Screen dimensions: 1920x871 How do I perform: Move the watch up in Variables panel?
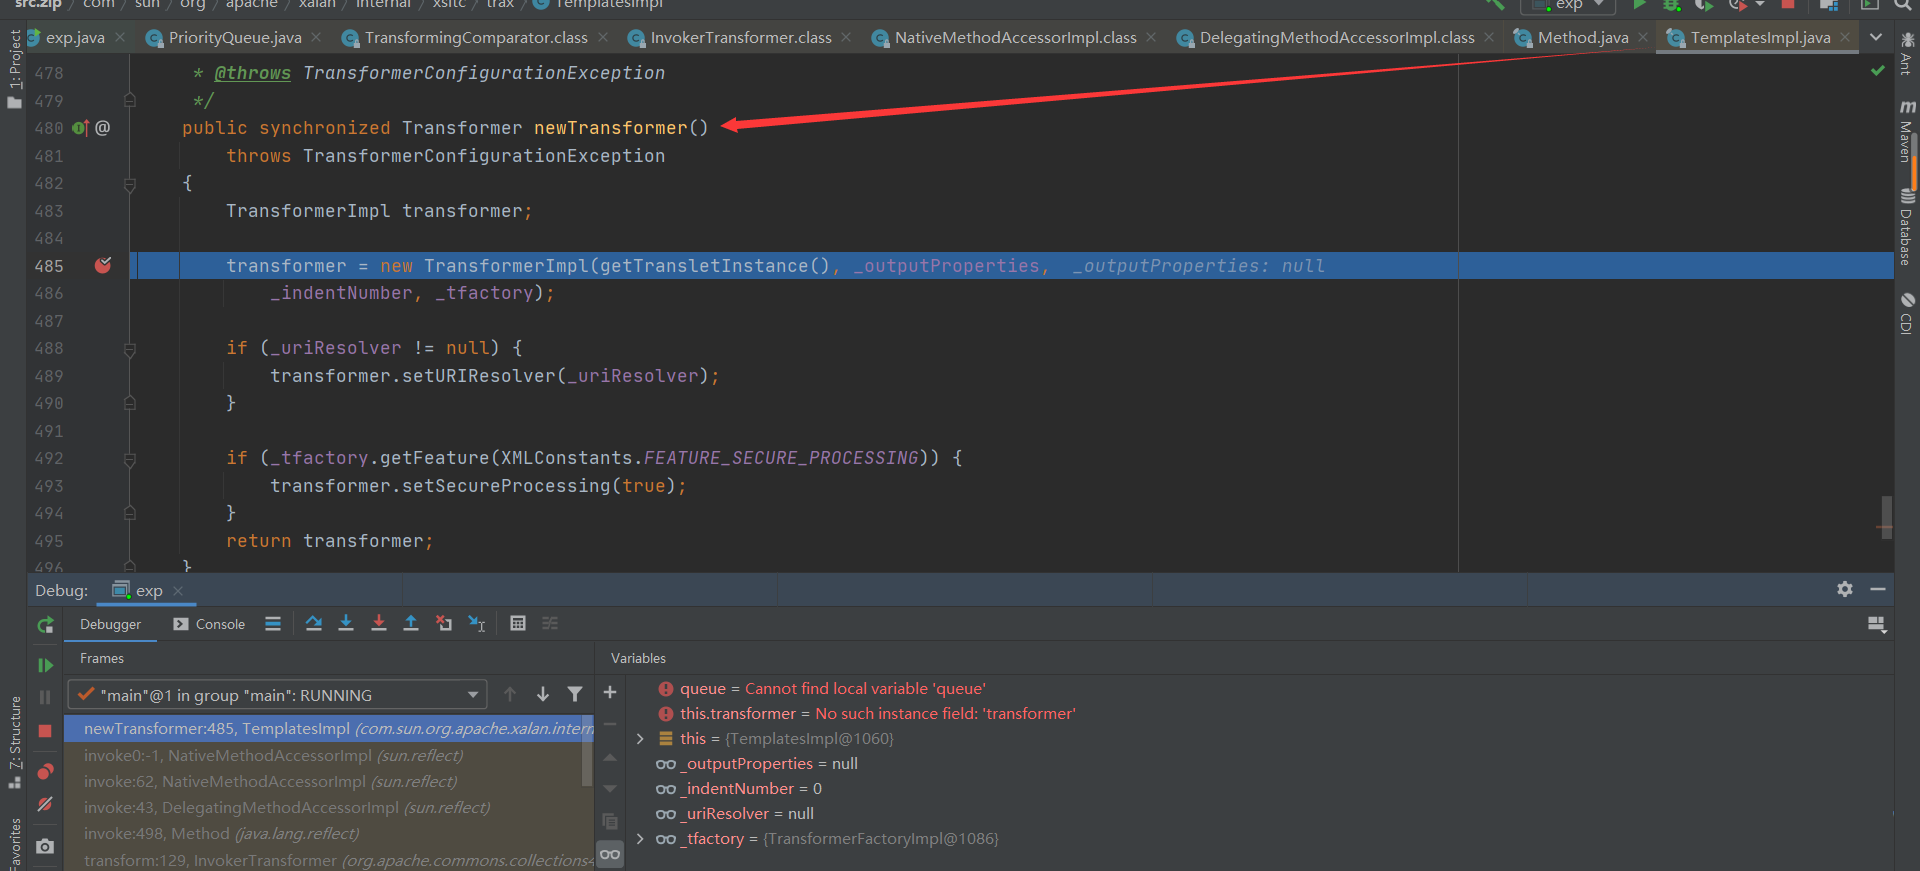click(x=610, y=757)
